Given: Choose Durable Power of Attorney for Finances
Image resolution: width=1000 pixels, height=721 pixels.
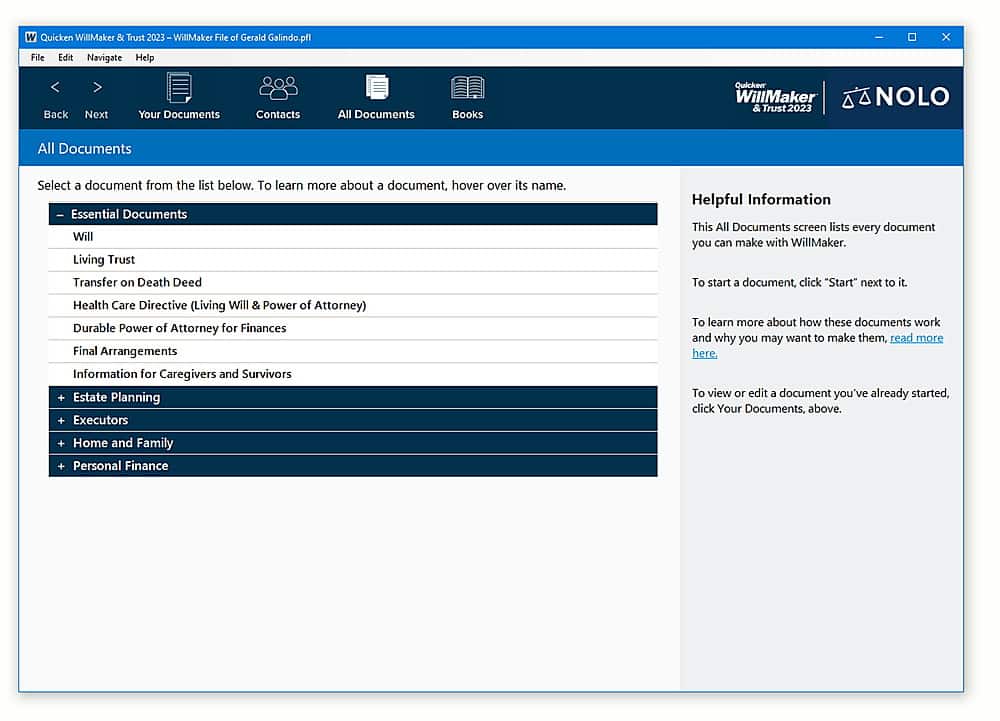Looking at the screenshot, I should (353, 329).
